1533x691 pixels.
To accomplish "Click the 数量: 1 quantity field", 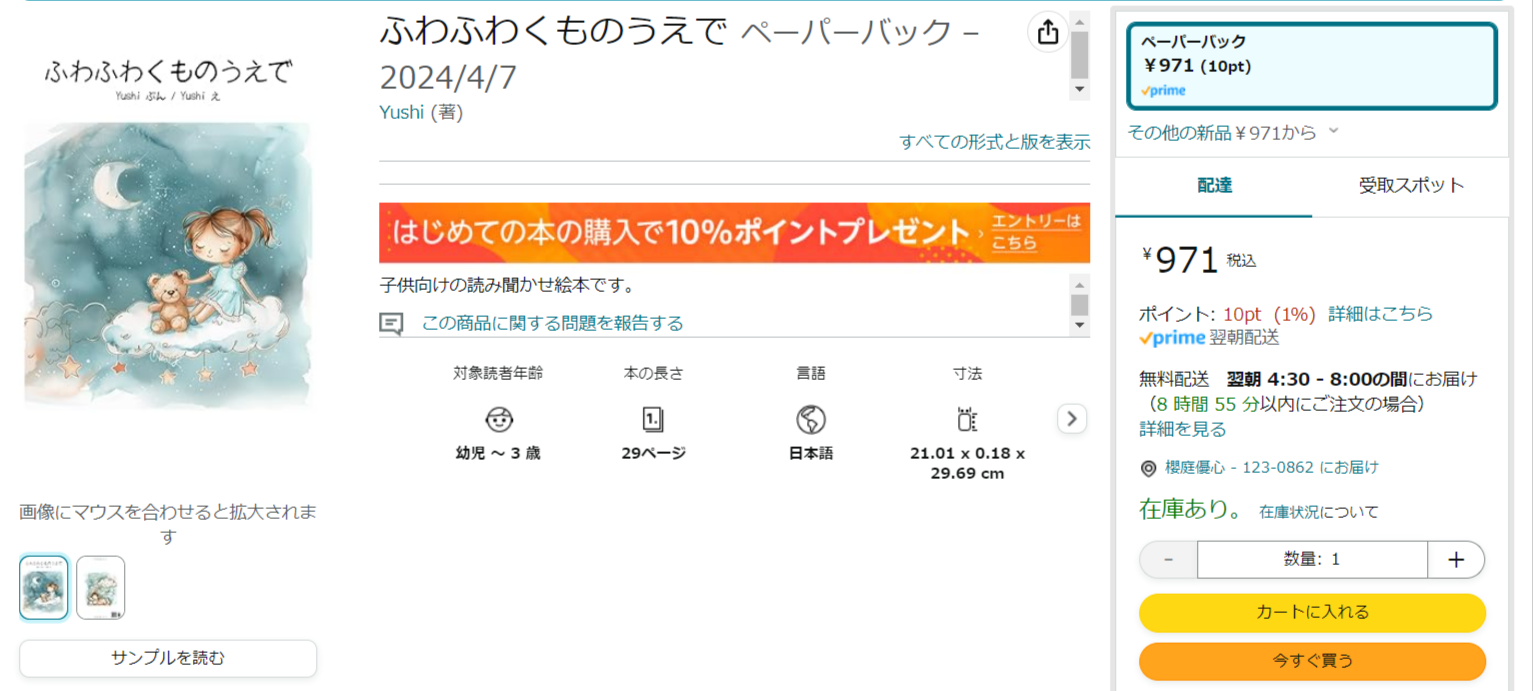I will tap(1312, 560).
